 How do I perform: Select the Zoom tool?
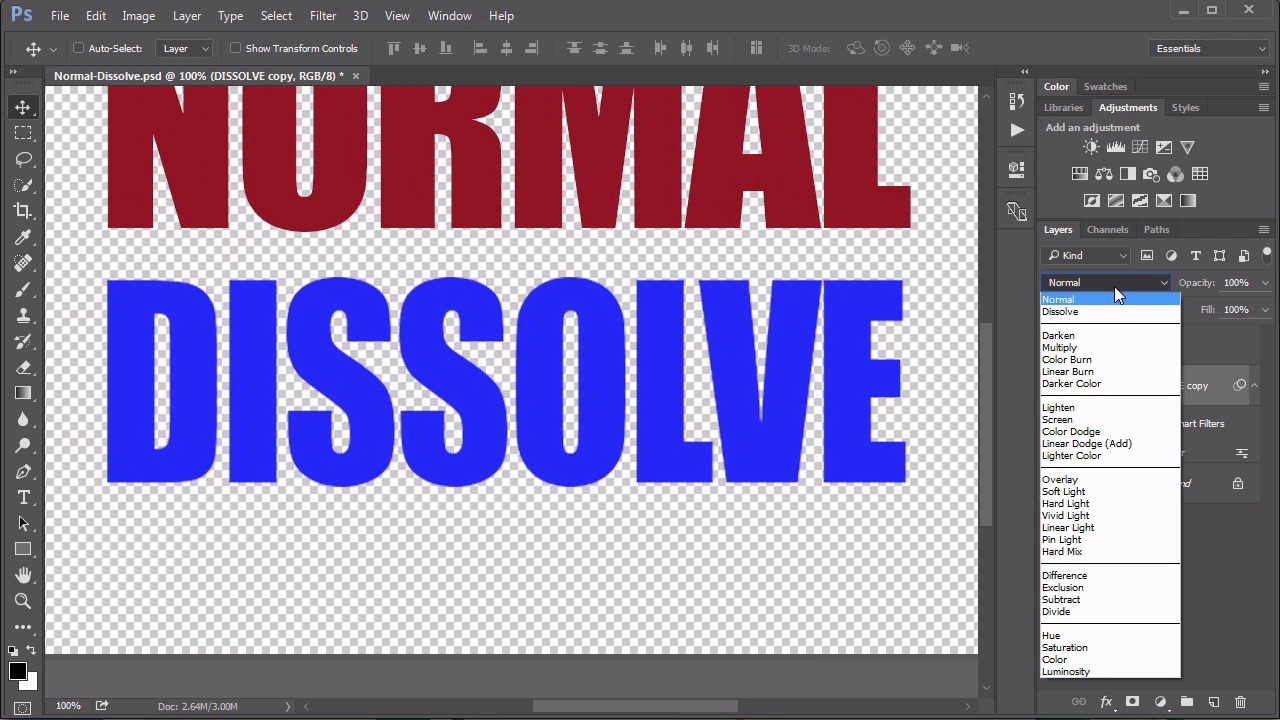tap(23, 601)
